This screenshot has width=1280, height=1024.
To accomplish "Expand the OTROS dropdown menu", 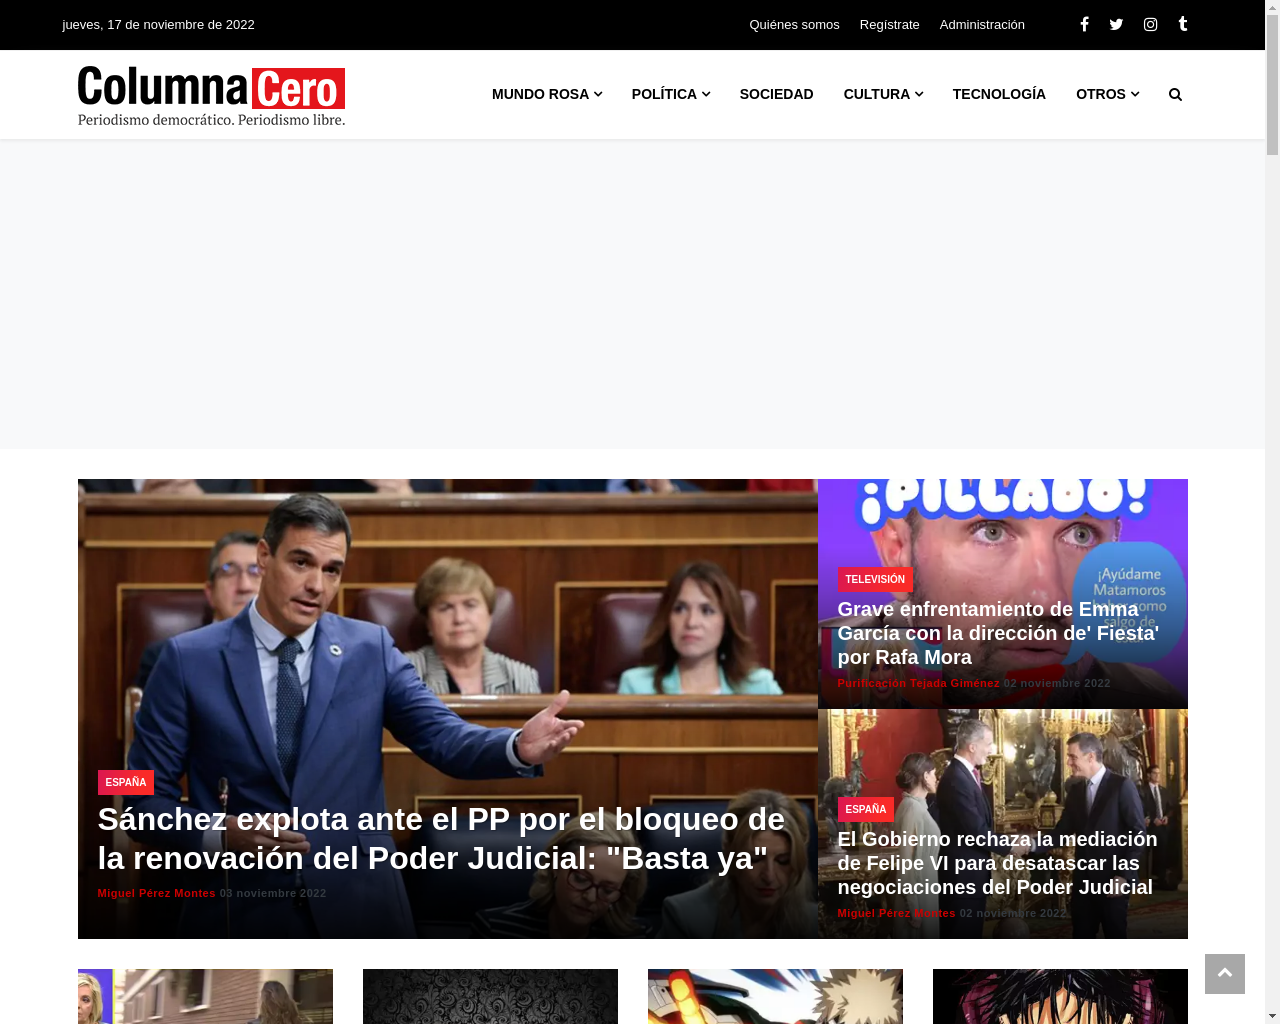I will click(1107, 94).
